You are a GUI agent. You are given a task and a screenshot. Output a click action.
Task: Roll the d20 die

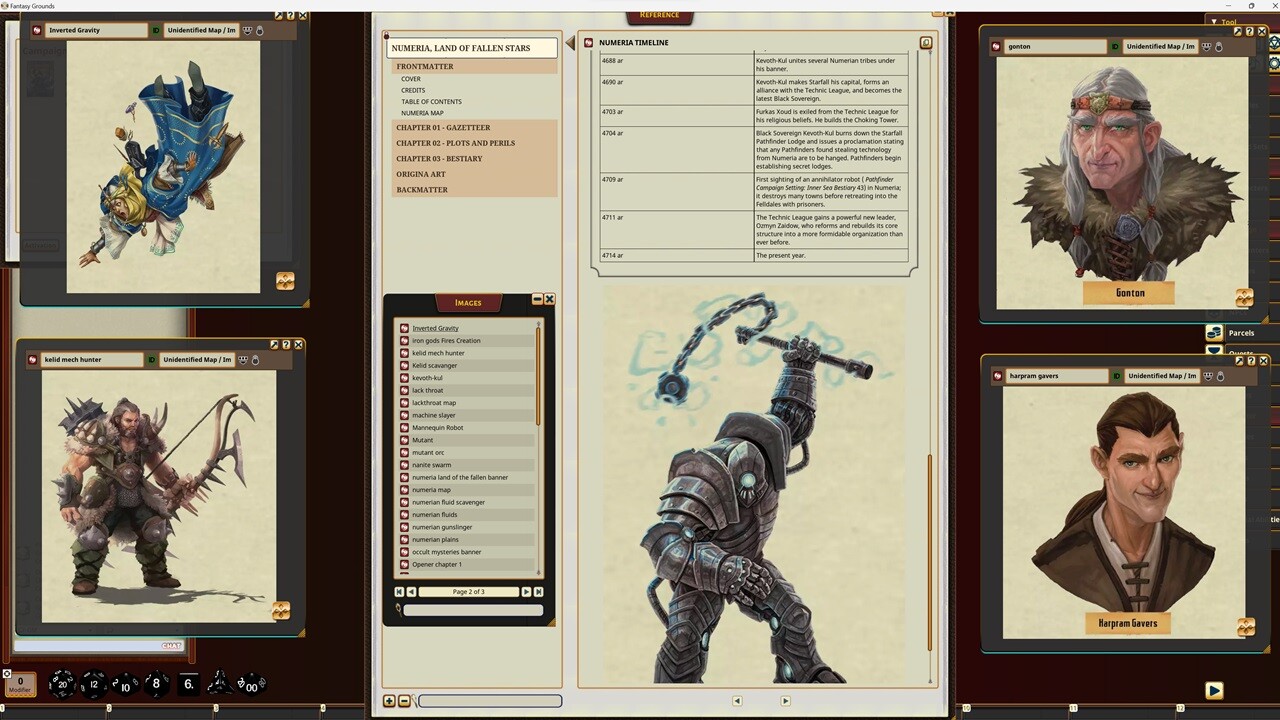pos(62,684)
